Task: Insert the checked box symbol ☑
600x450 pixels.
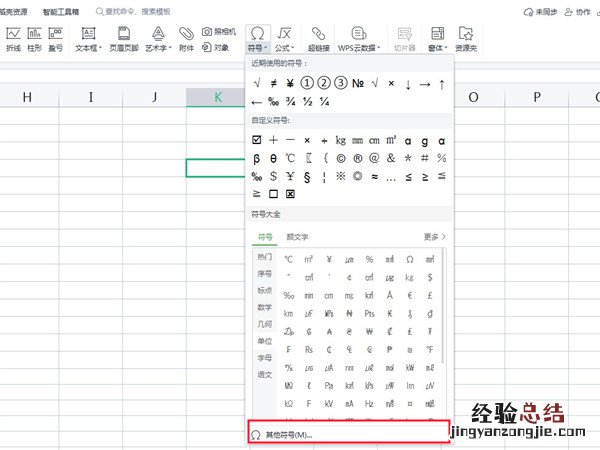Action: coord(257,140)
